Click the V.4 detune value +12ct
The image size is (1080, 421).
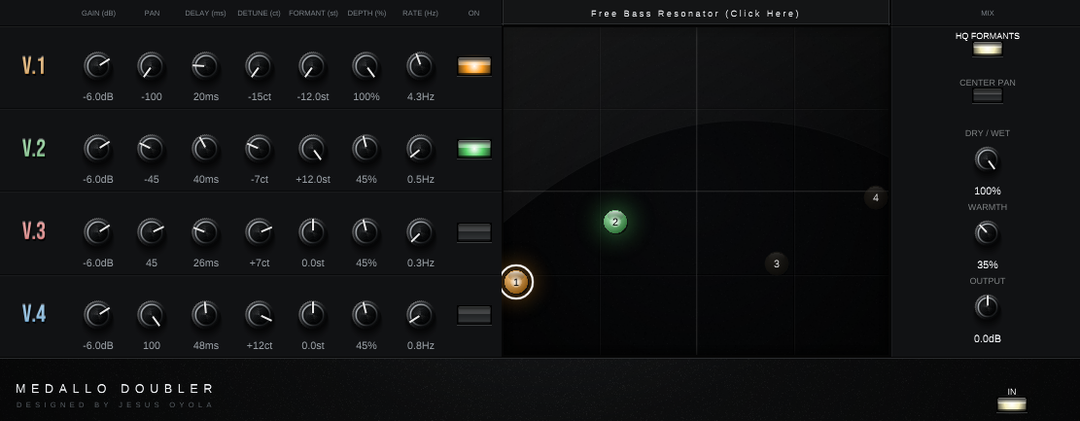pos(258,345)
